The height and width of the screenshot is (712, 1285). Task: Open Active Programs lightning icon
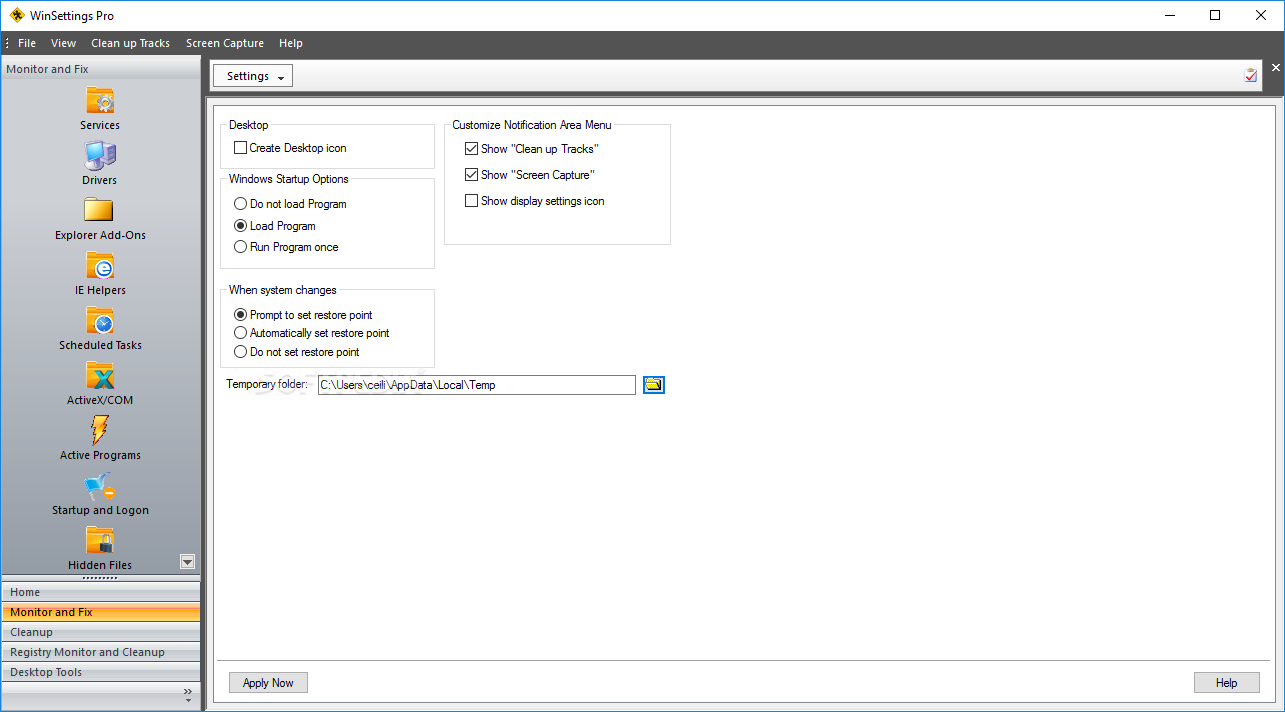click(x=100, y=431)
